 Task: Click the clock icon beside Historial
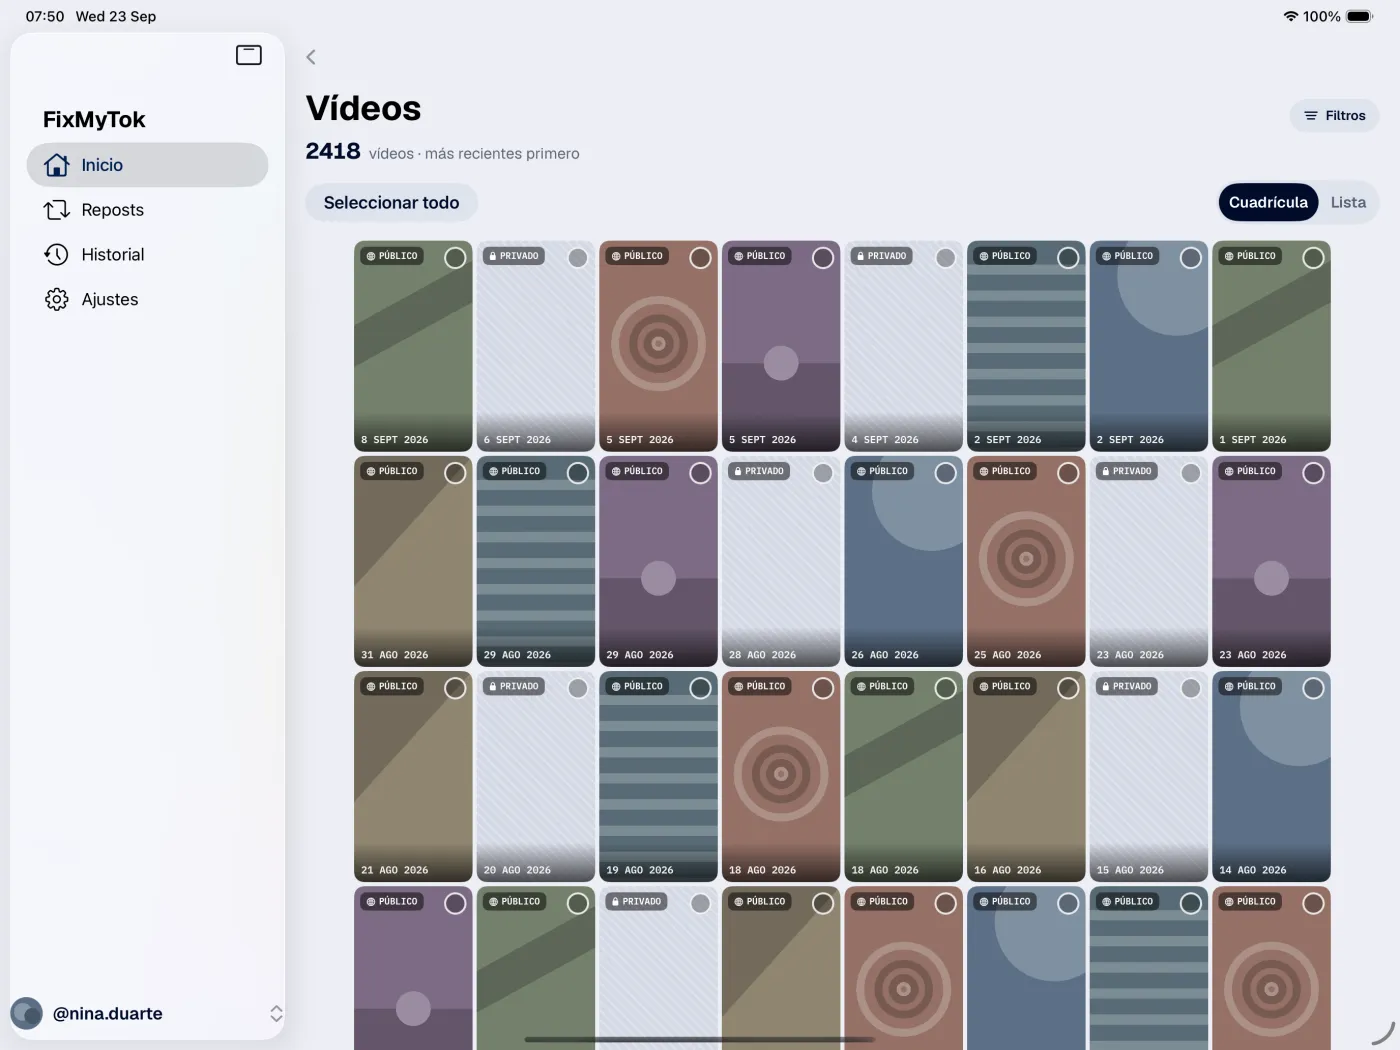57,255
